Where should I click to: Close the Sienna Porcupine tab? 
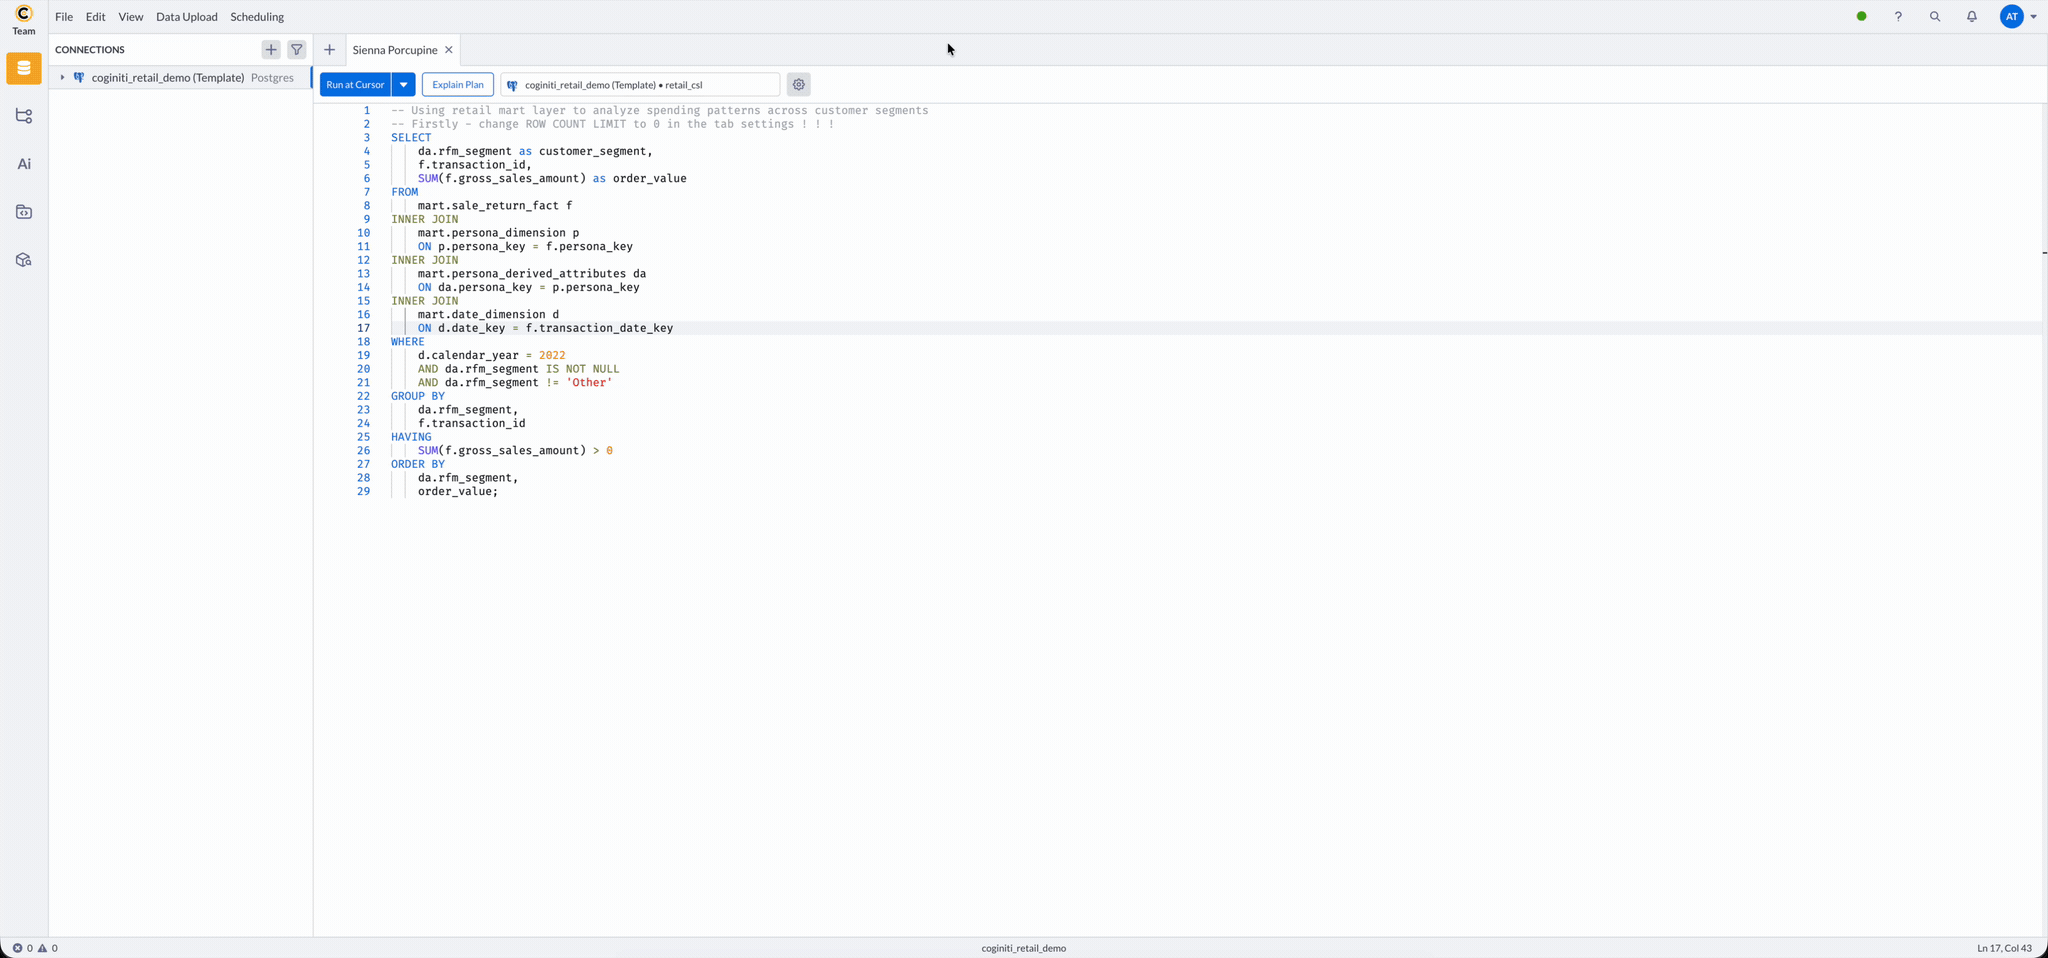click(449, 50)
